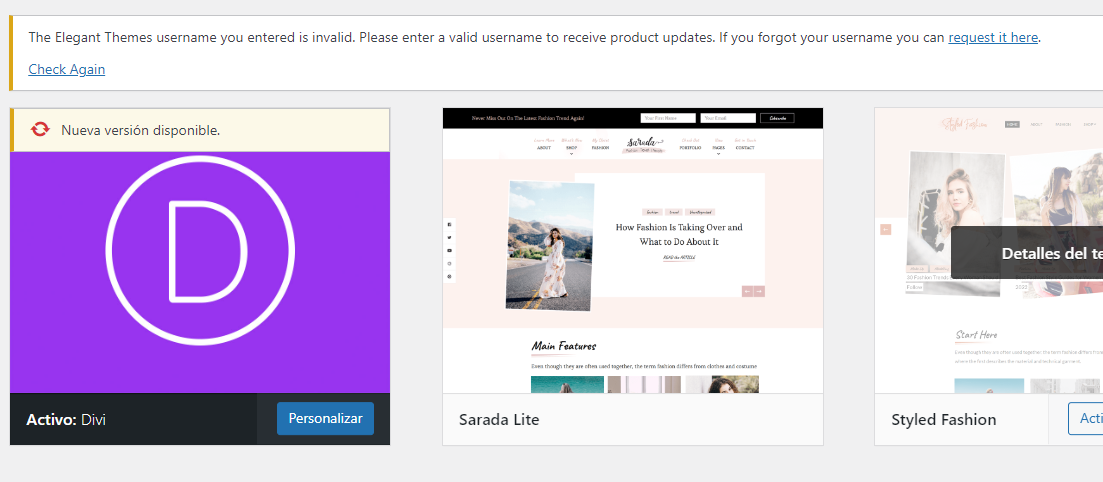Open the Divi theme thumbnail

[200, 272]
